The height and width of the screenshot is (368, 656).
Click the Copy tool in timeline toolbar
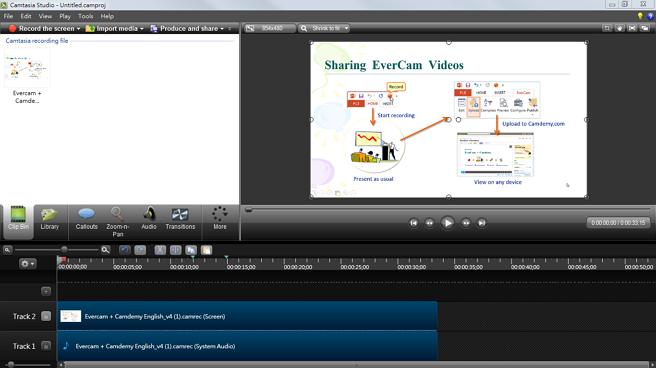191,250
